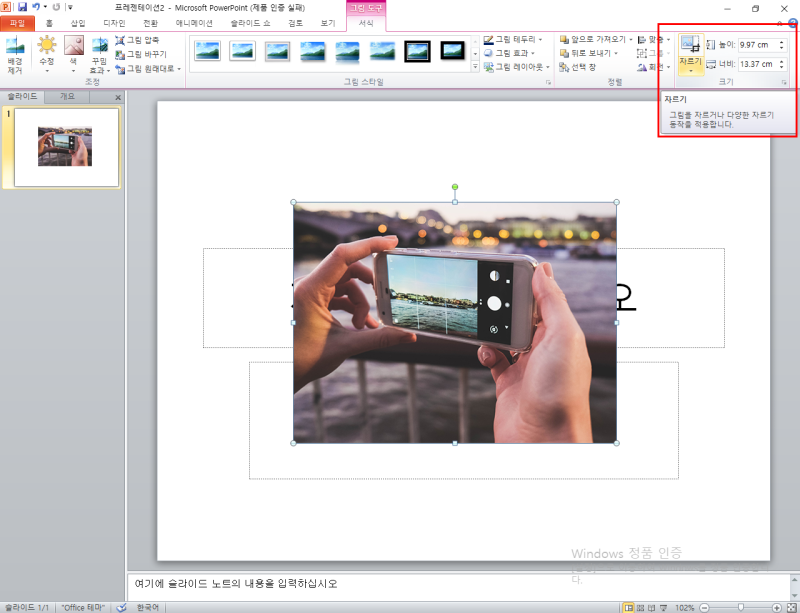Viewport: 800px width, 613px height.
Task: Switch to the Transitions (전환) tab
Action: [151, 23]
